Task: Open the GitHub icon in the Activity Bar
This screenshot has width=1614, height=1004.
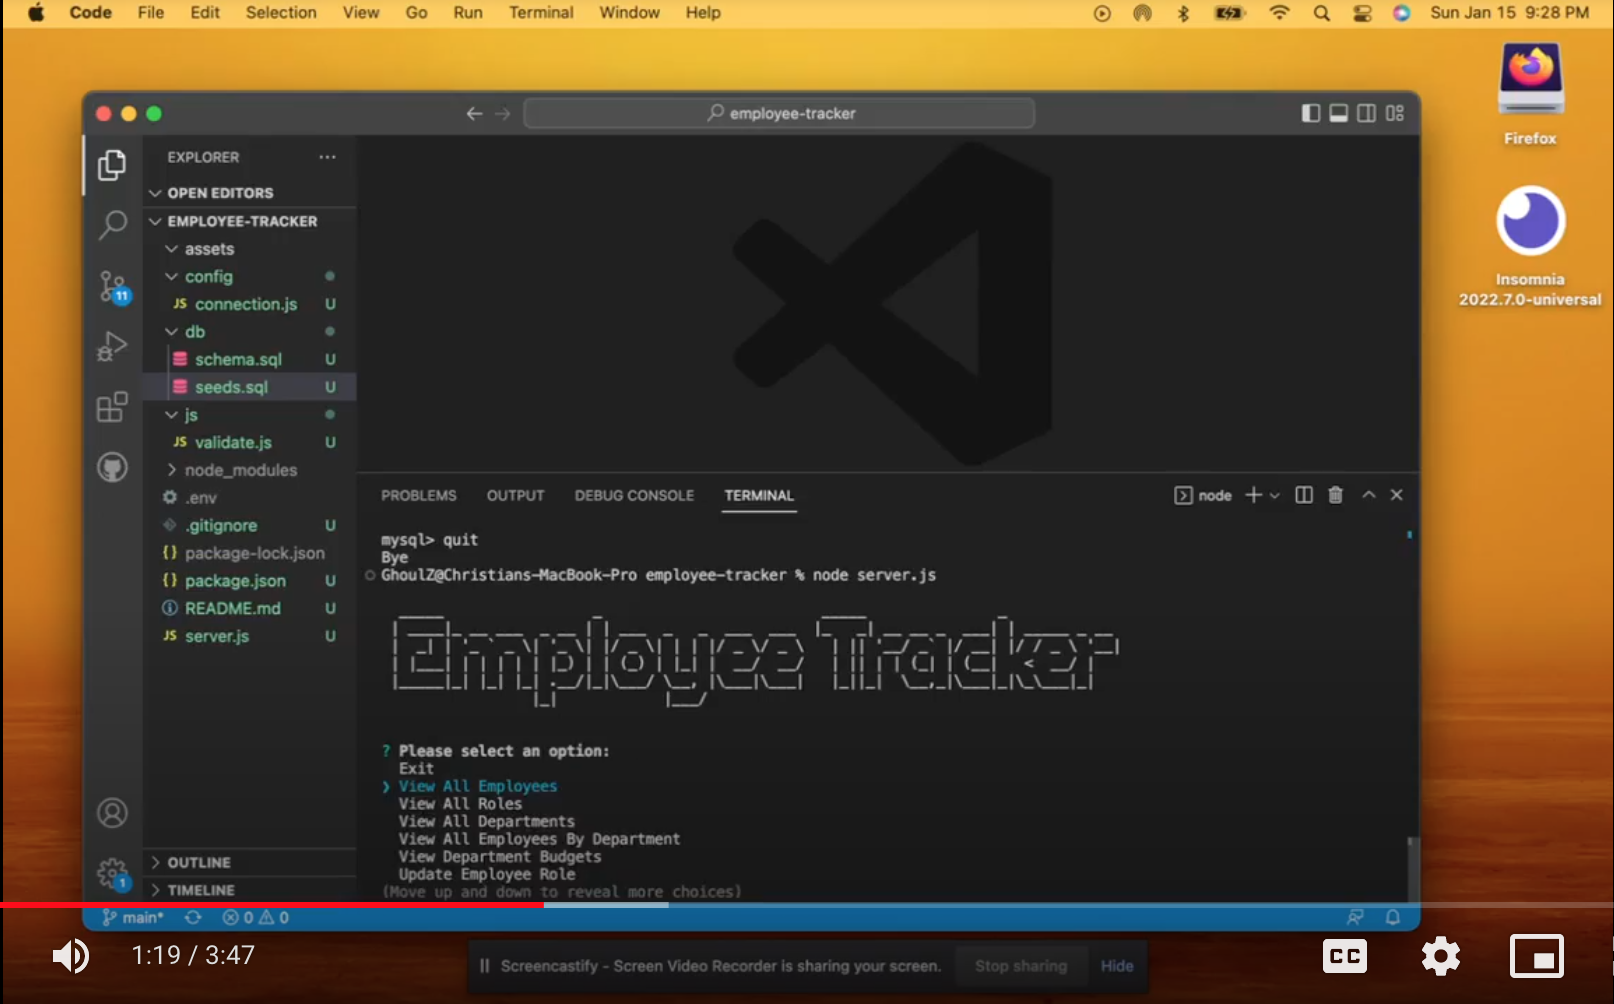Action: pos(112,467)
